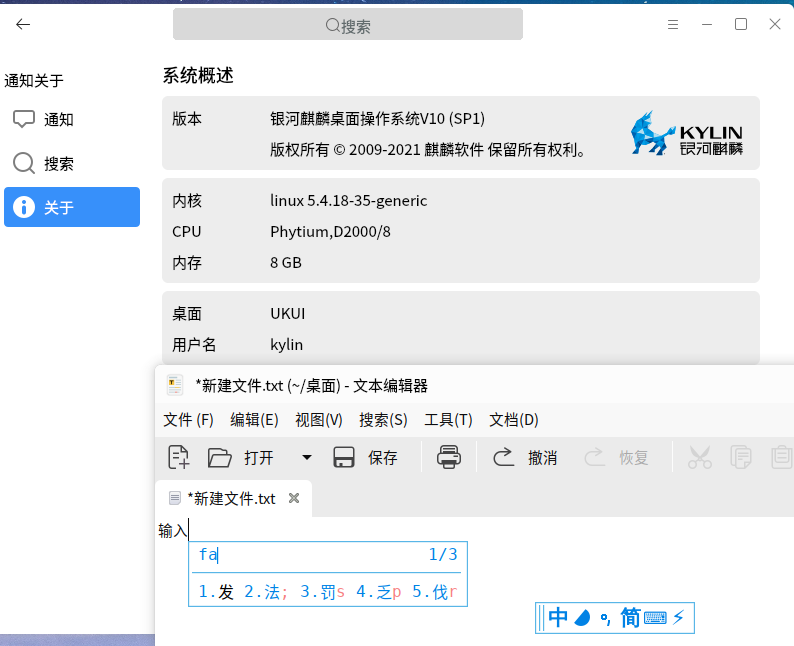Click text editor title bar icon
Image resolution: width=794 pixels, height=646 pixels.
click(x=175, y=385)
